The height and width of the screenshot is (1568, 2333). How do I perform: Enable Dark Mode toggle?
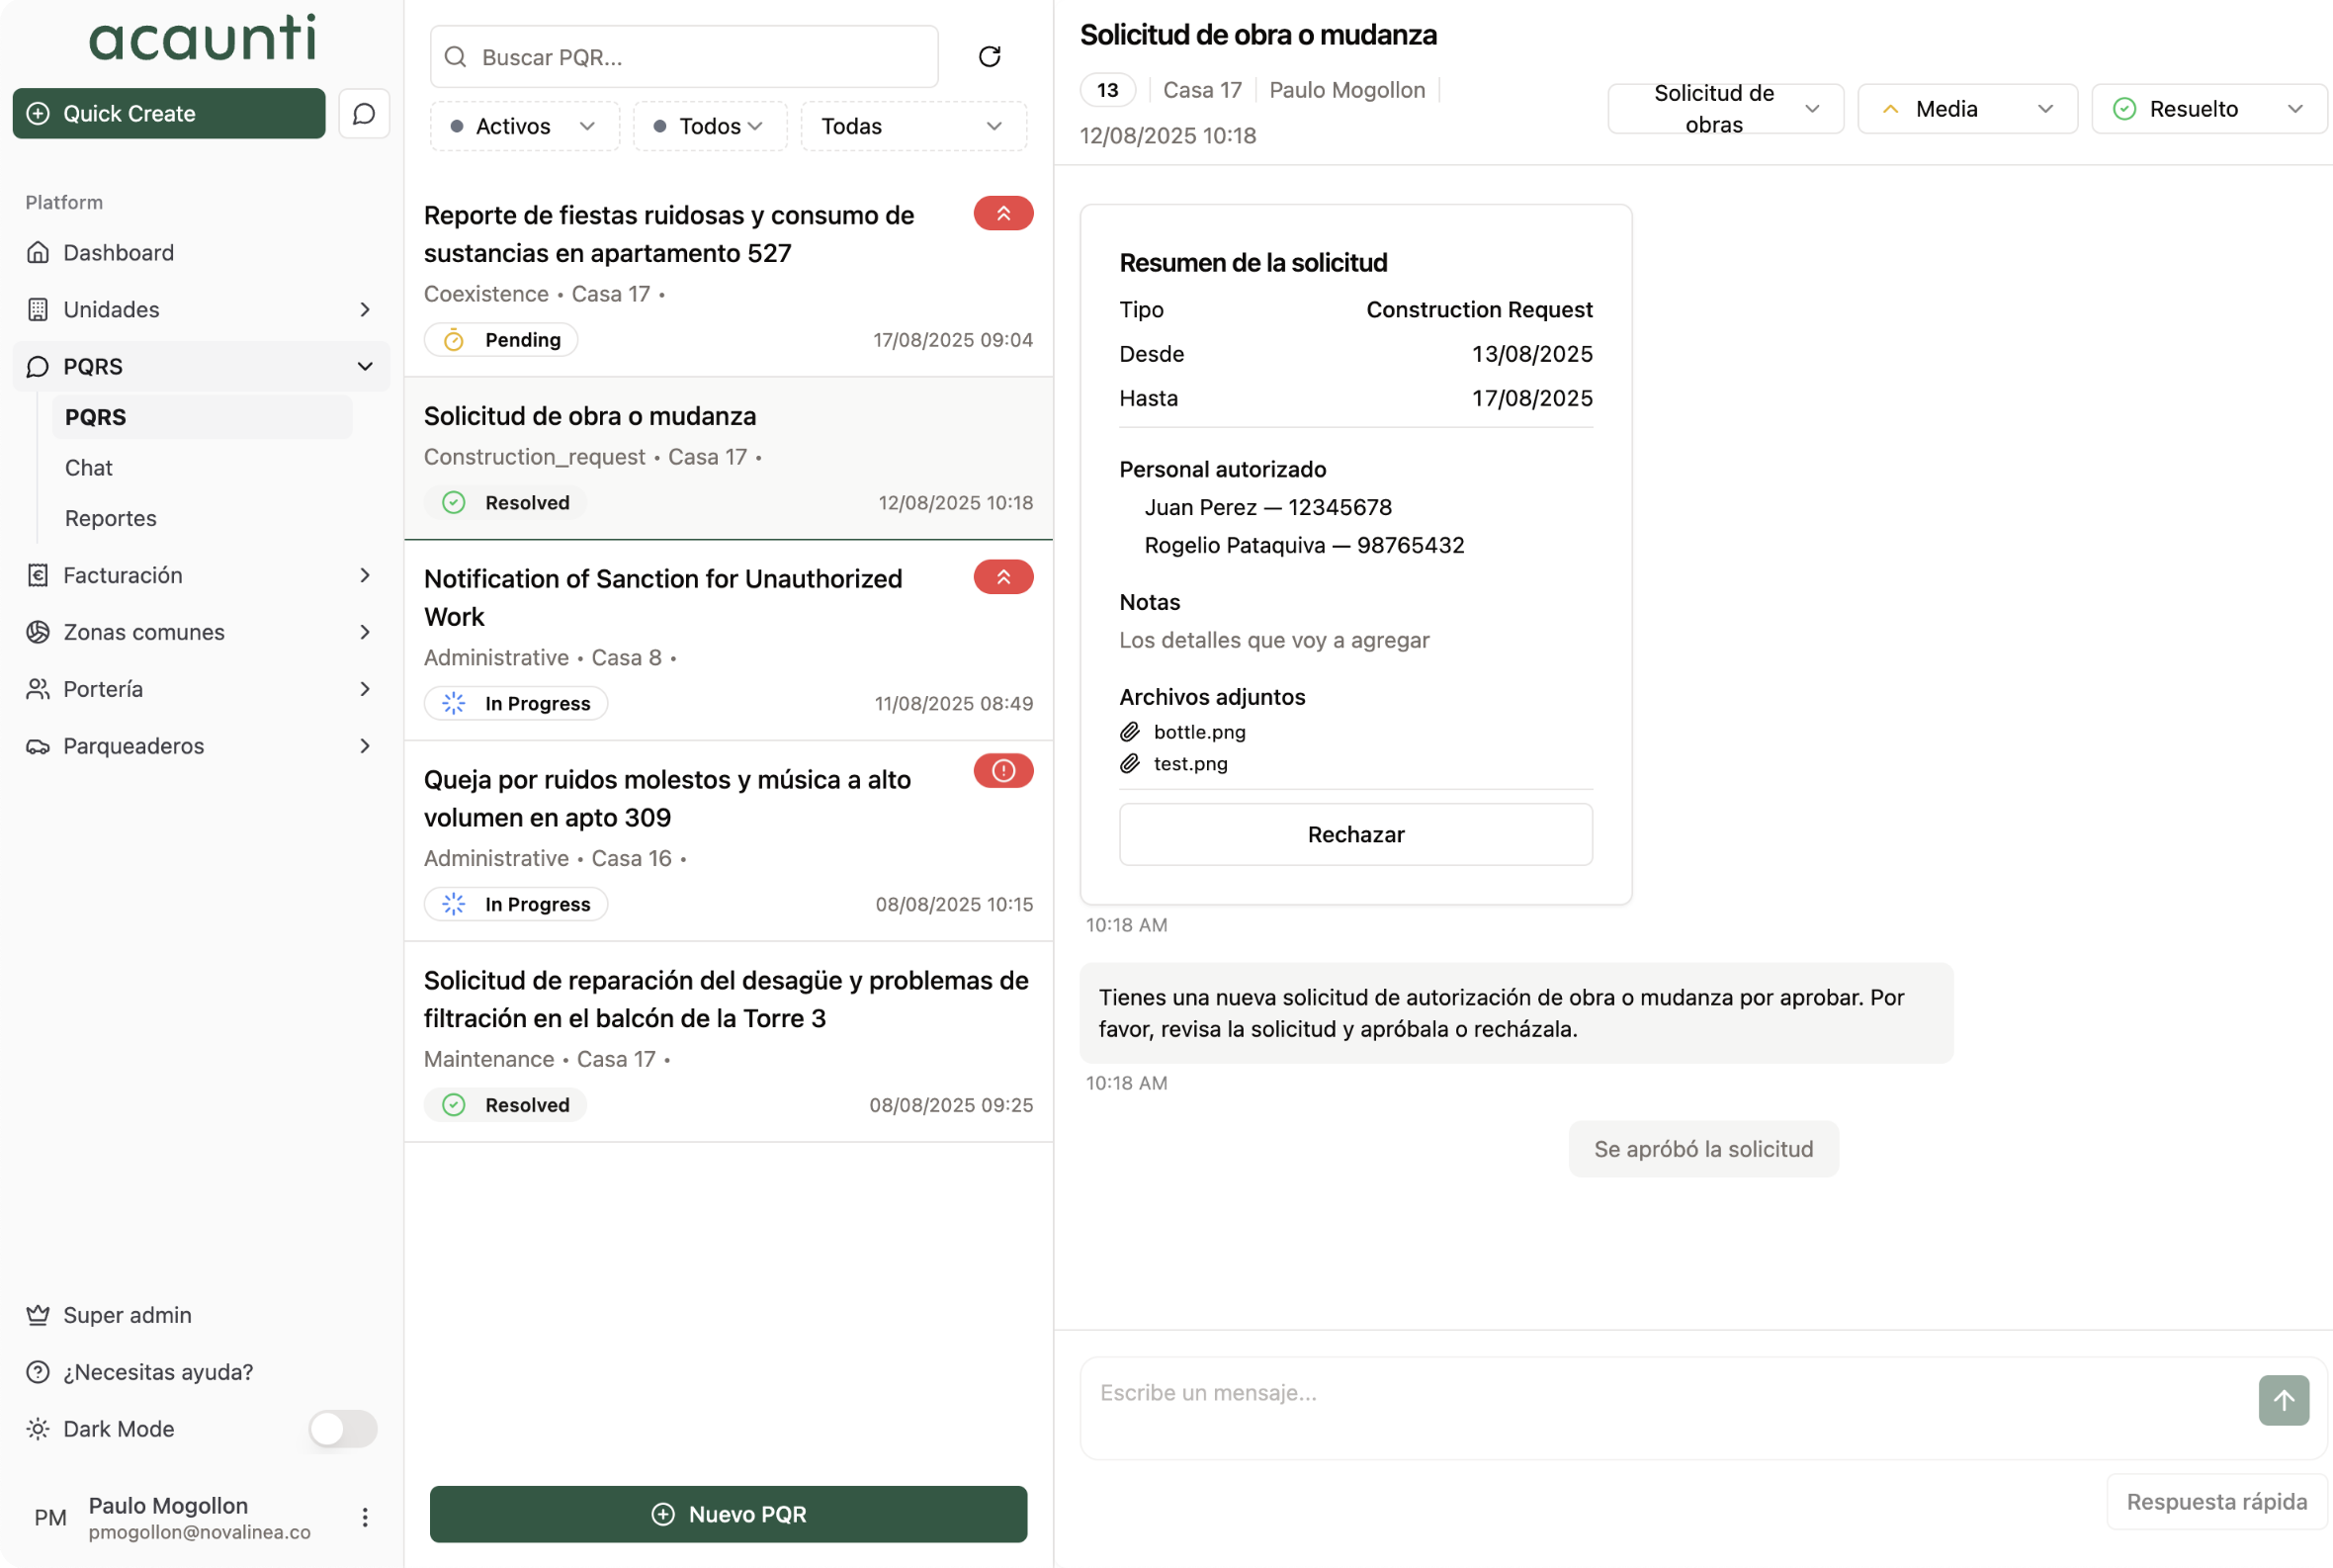342,1429
